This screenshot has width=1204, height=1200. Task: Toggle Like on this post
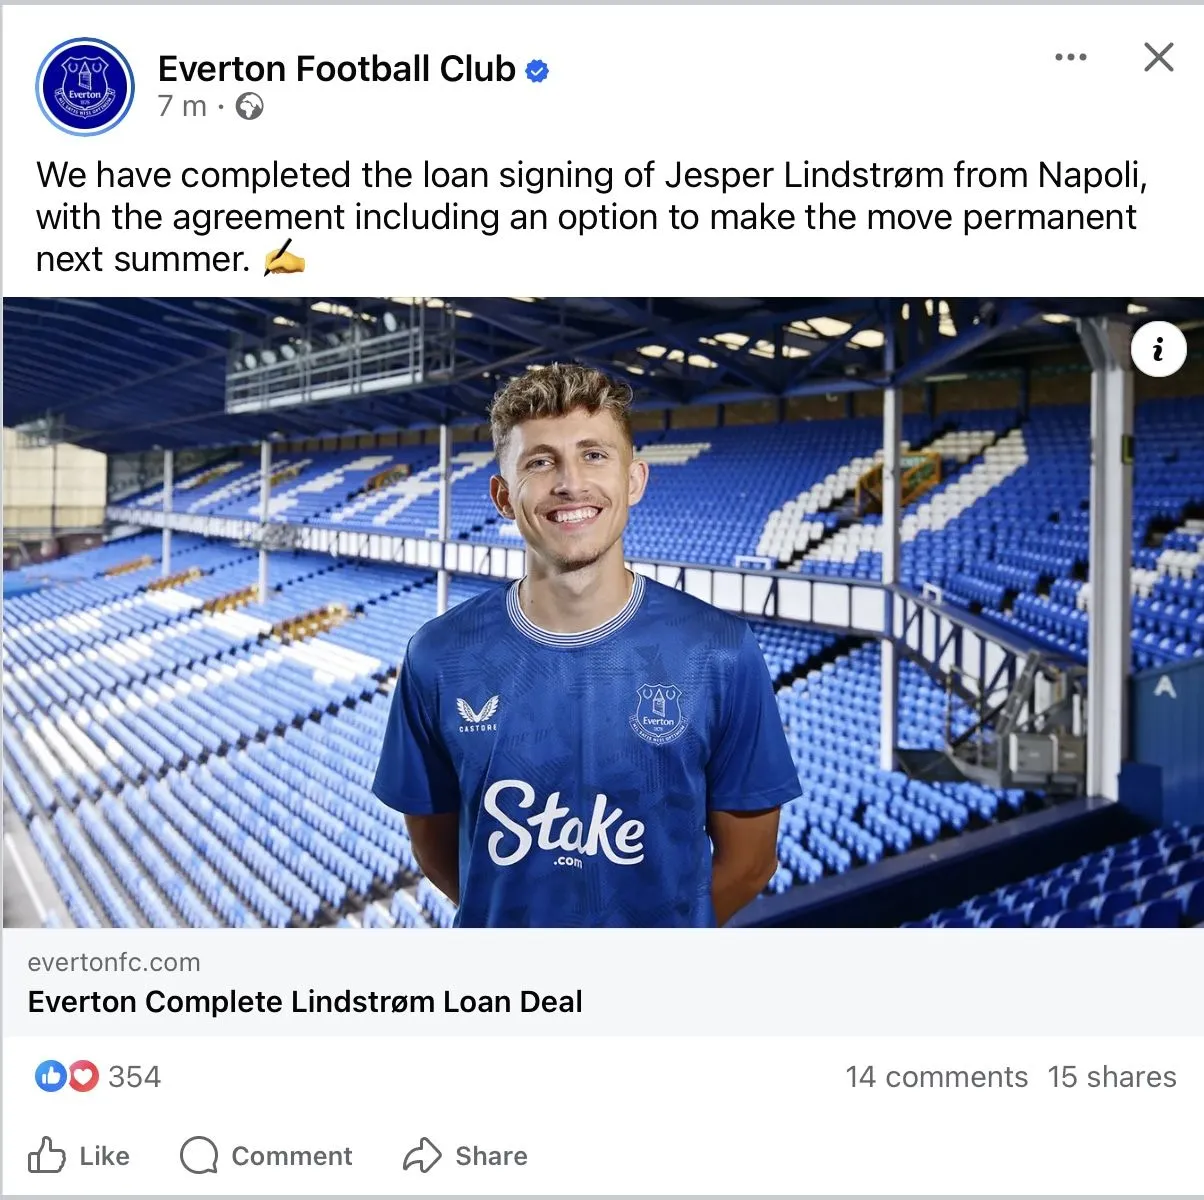(x=104, y=1156)
